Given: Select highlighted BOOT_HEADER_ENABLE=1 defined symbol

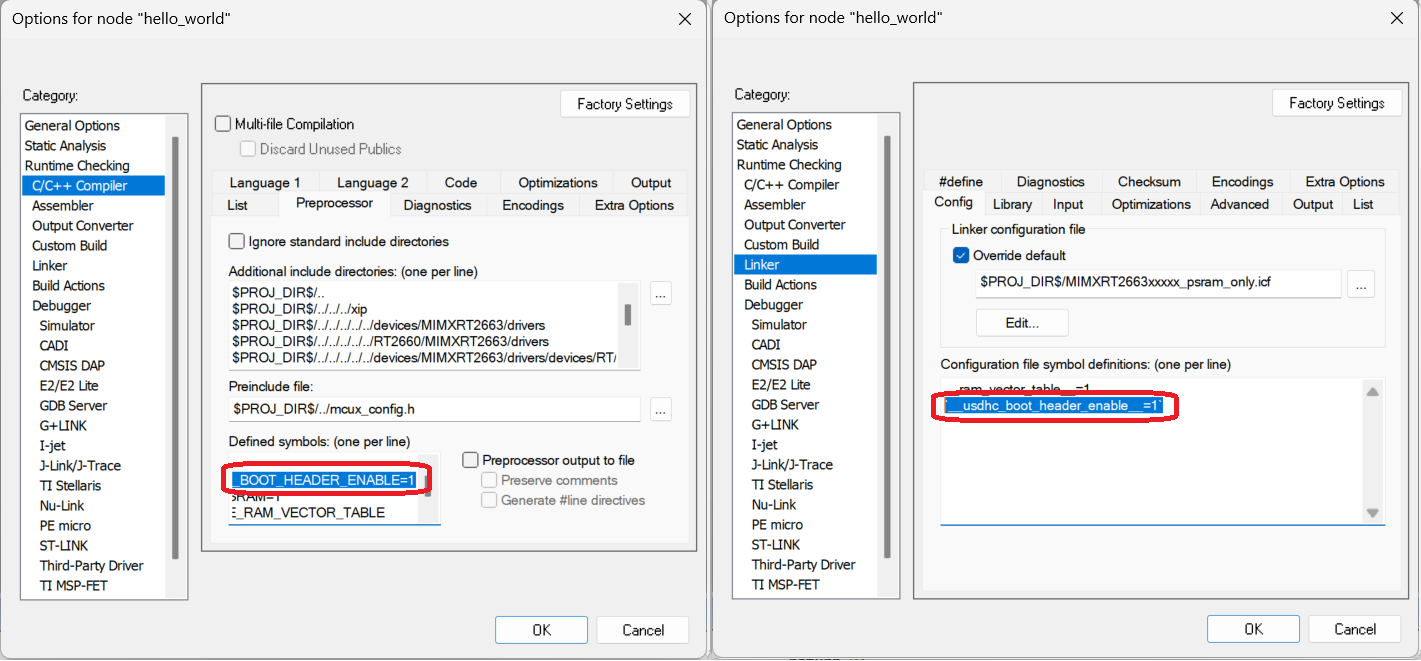Looking at the screenshot, I should click(323, 480).
